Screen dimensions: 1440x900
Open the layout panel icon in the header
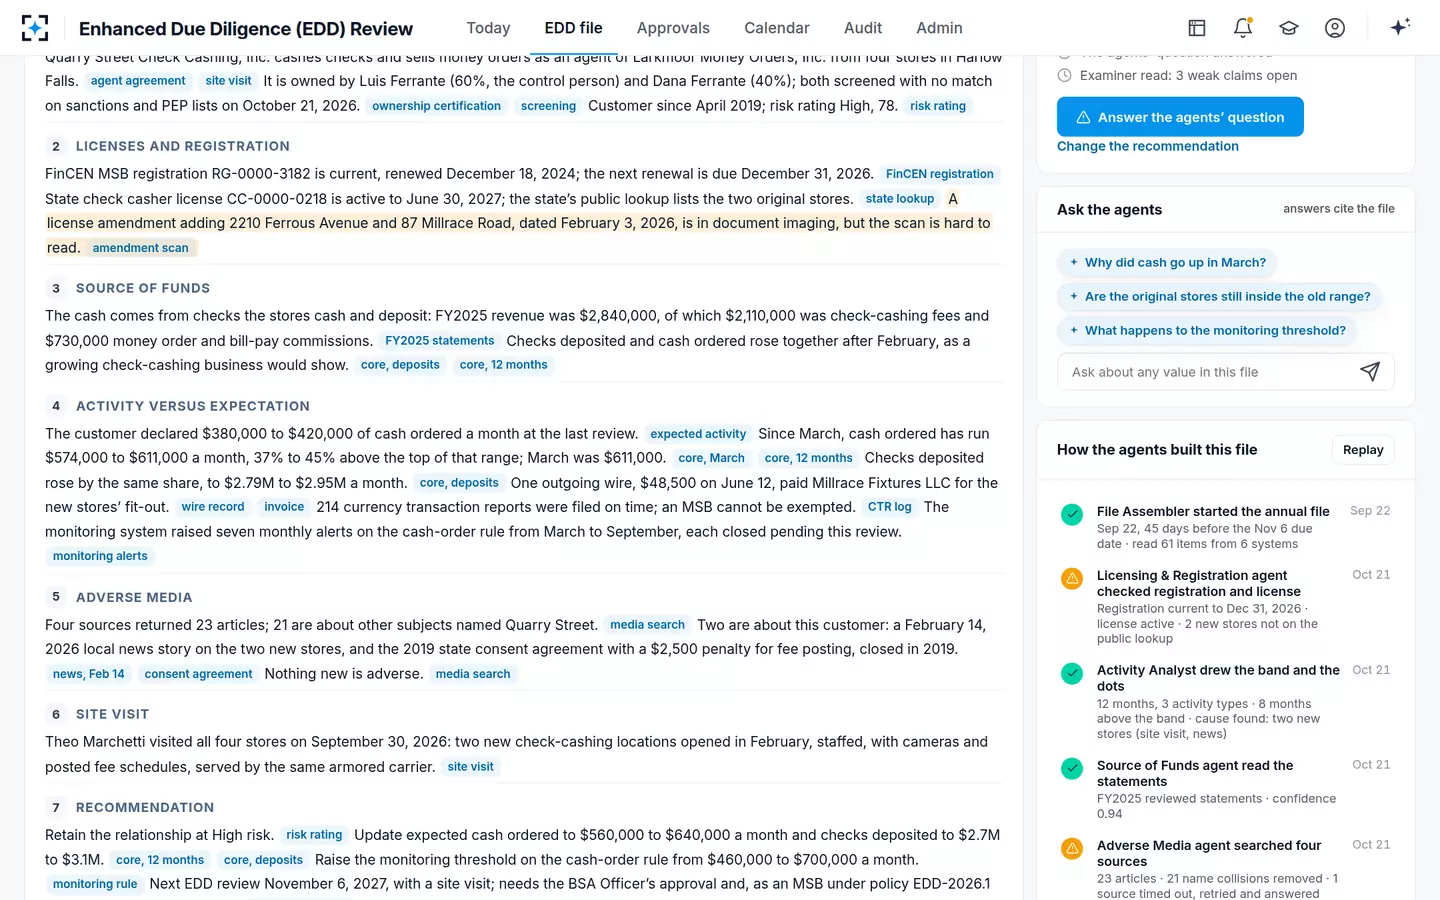[x=1197, y=28]
